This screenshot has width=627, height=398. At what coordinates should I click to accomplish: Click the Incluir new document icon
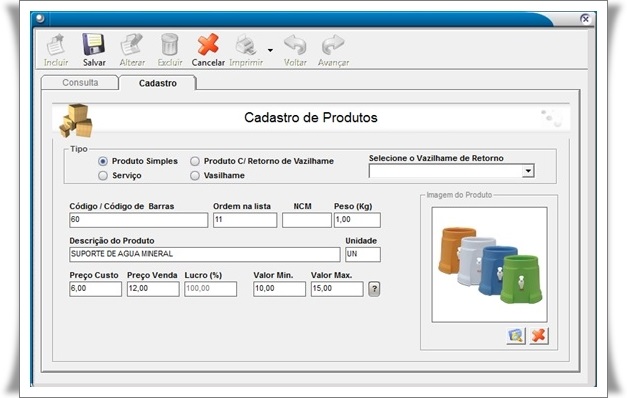coord(56,44)
